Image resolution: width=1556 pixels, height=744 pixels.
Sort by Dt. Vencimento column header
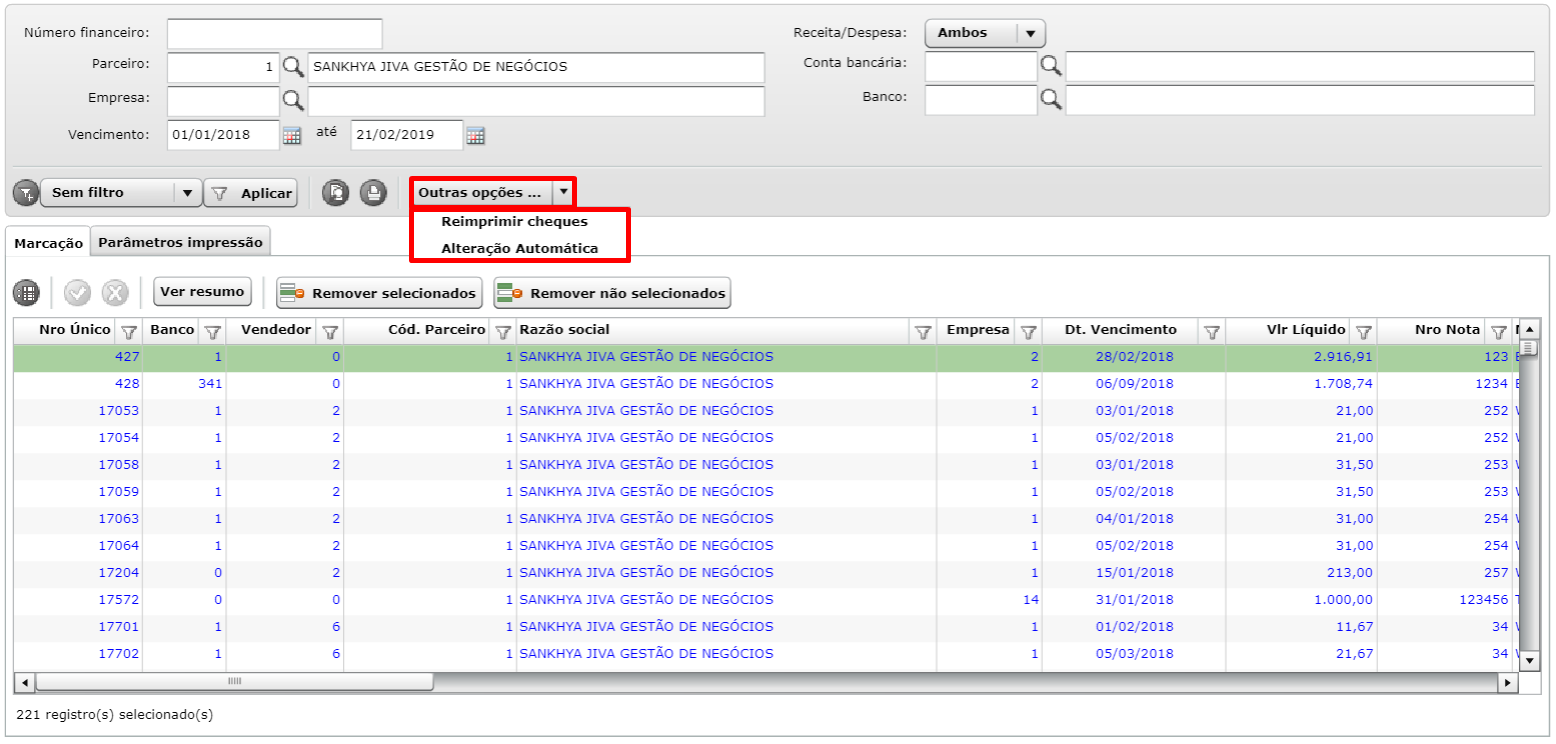[1120, 330]
